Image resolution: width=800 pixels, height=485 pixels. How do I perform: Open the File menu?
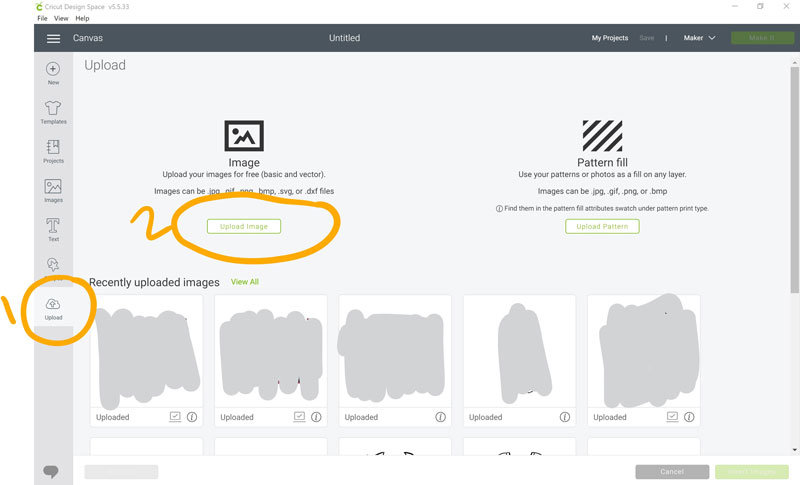42,18
